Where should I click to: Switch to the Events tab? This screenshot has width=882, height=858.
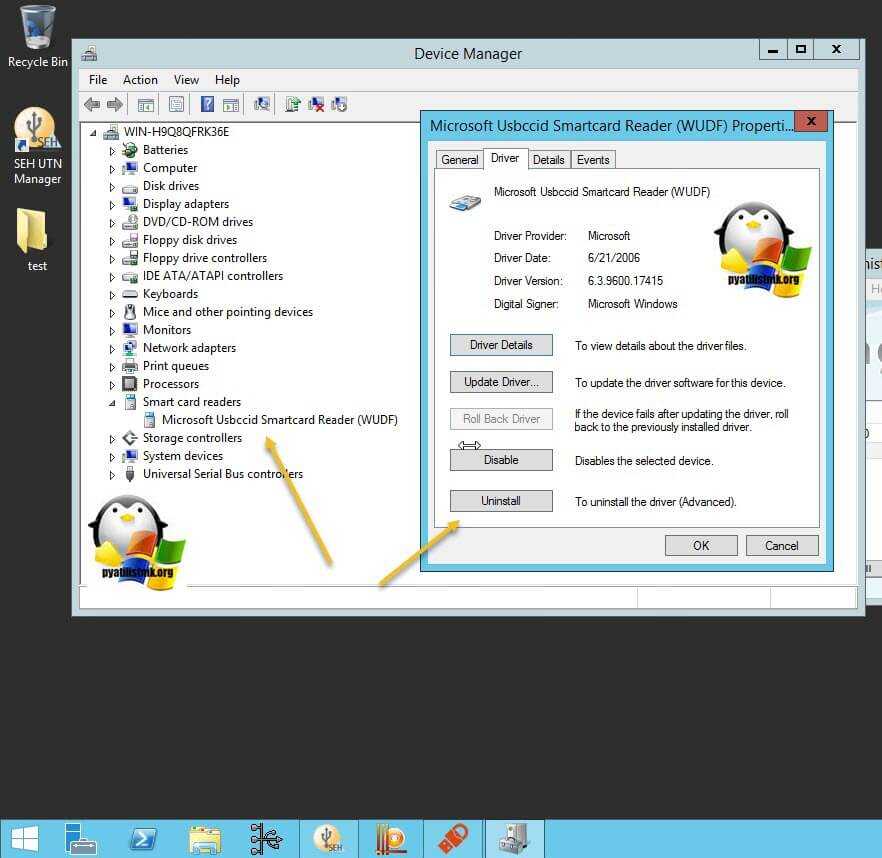593,160
